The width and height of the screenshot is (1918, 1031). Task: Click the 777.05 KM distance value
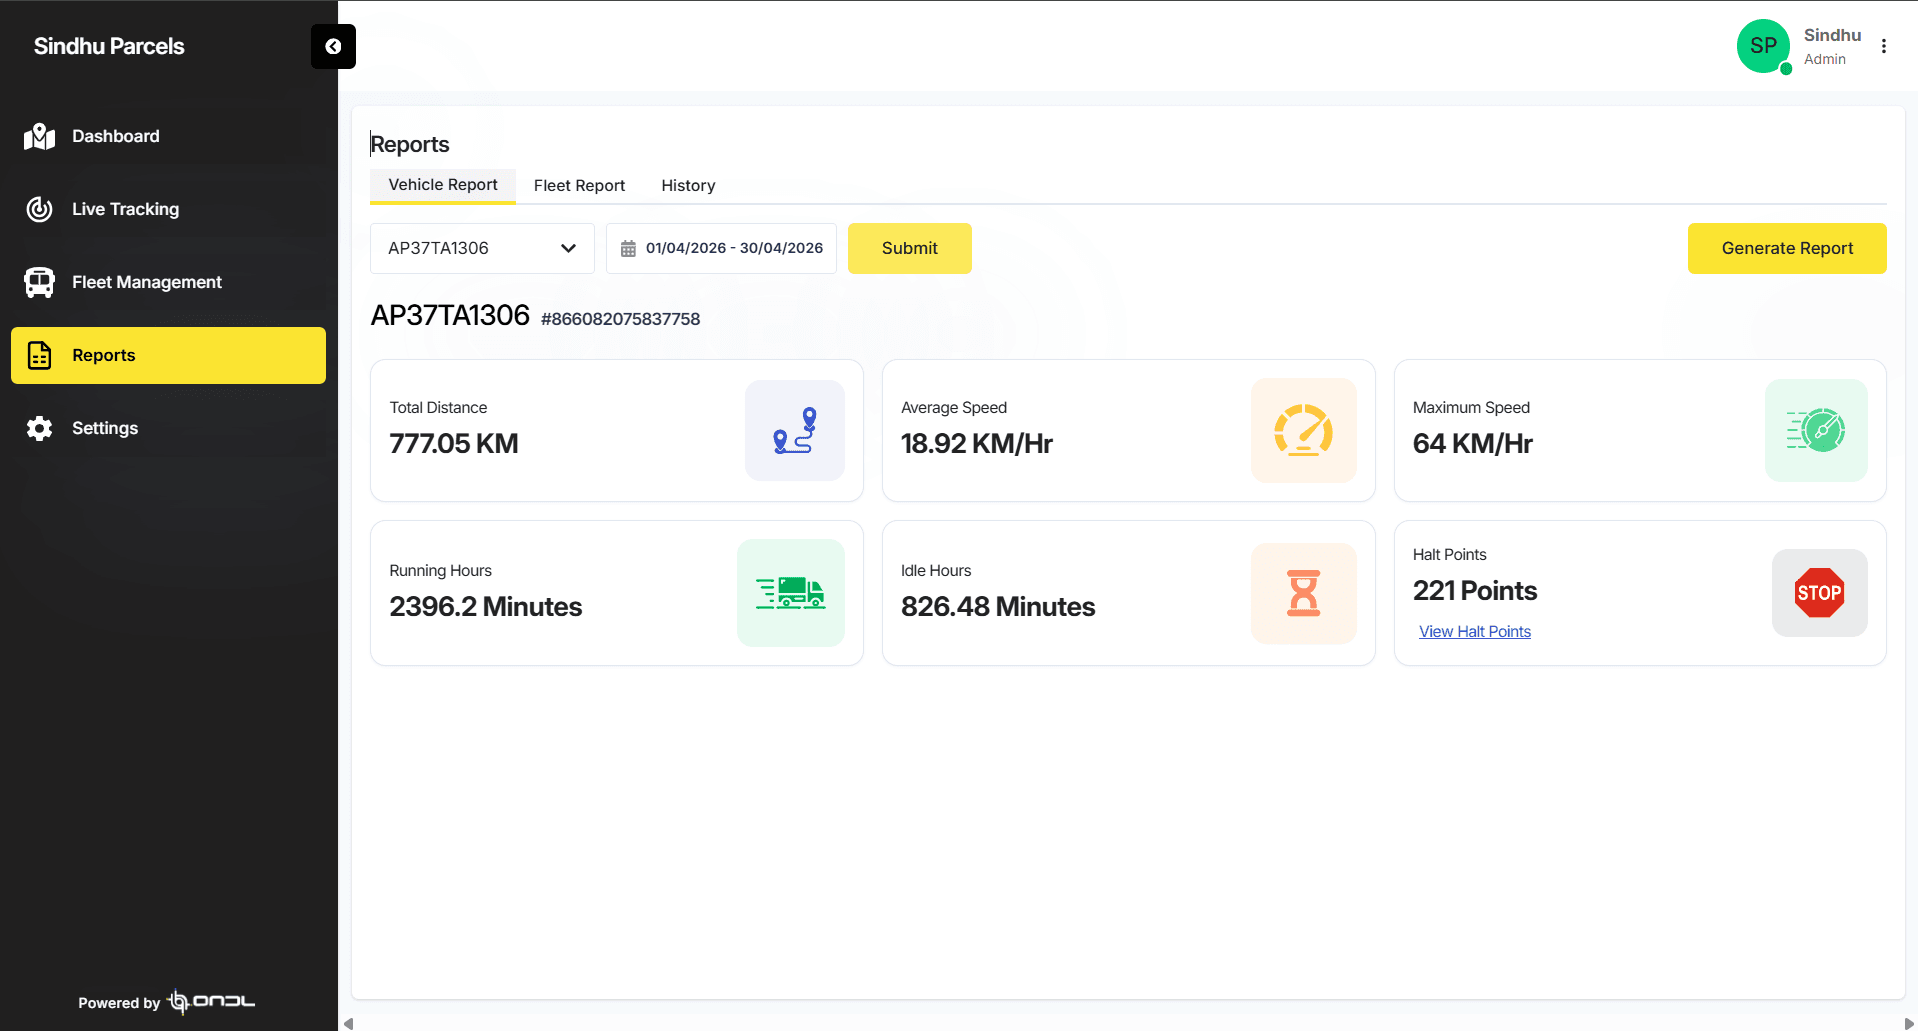(454, 444)
